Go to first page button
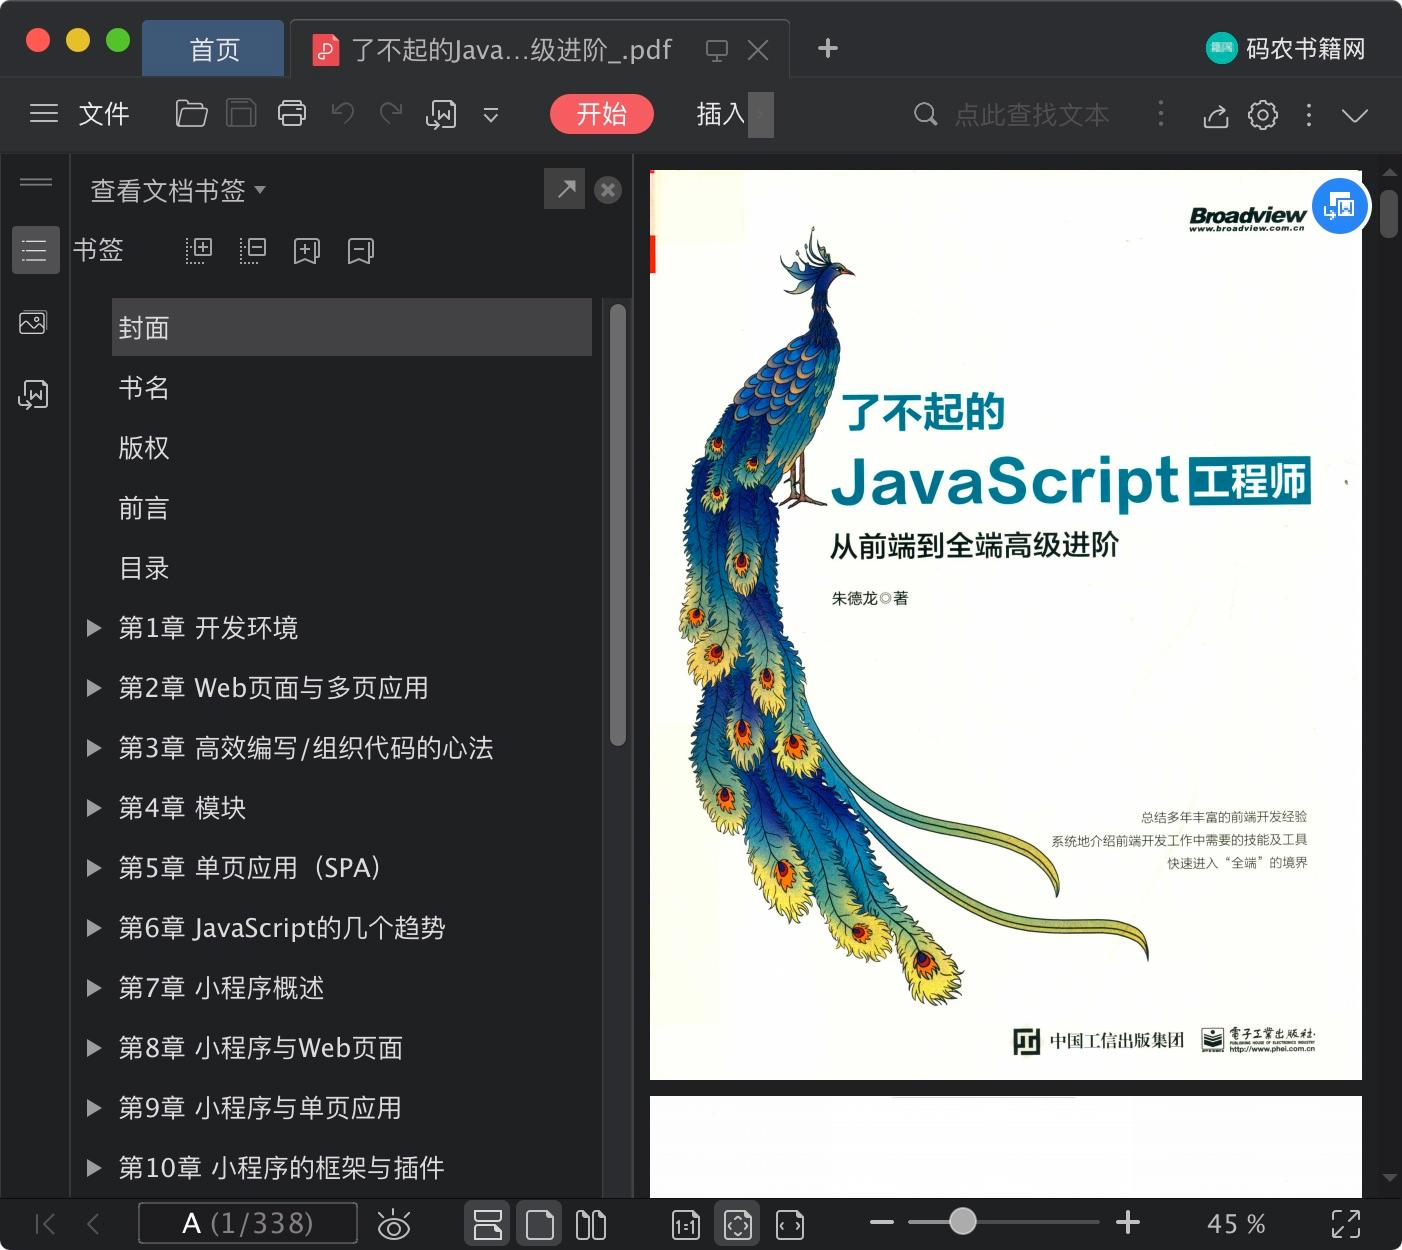 point(45,1223)
